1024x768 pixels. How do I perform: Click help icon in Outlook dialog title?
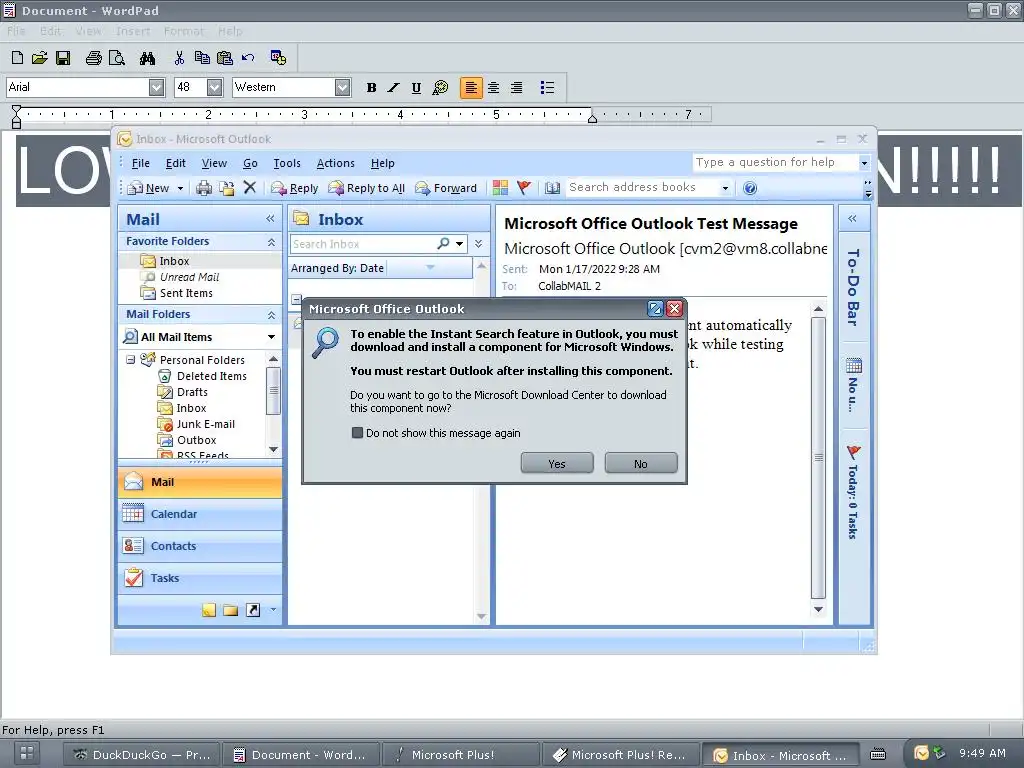coord(656,308)
